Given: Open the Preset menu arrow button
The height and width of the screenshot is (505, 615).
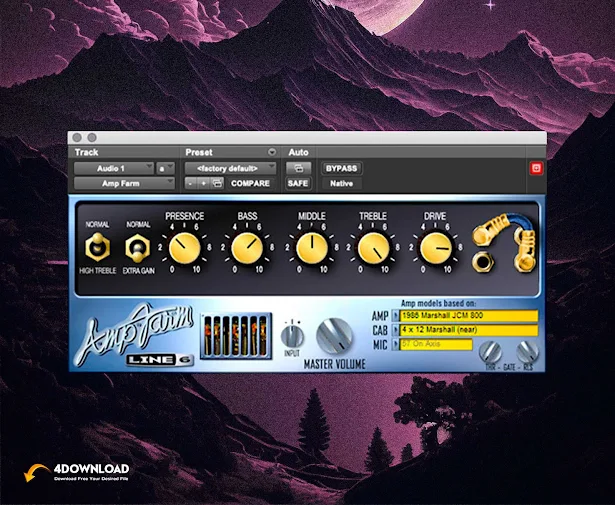Looking at the screenshot, I should (271, 152).
